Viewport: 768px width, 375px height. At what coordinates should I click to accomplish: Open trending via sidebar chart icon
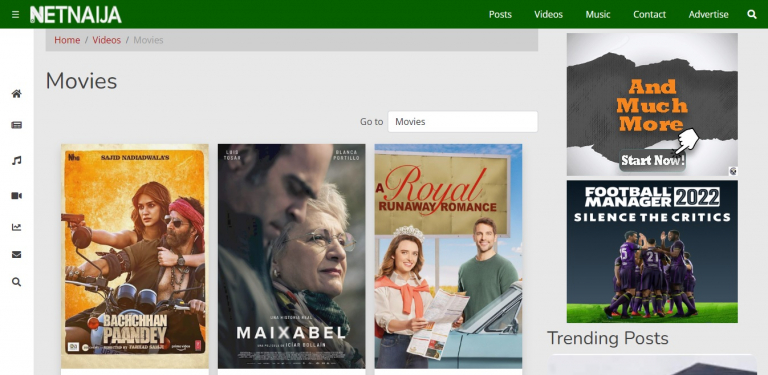coord(17,227)
